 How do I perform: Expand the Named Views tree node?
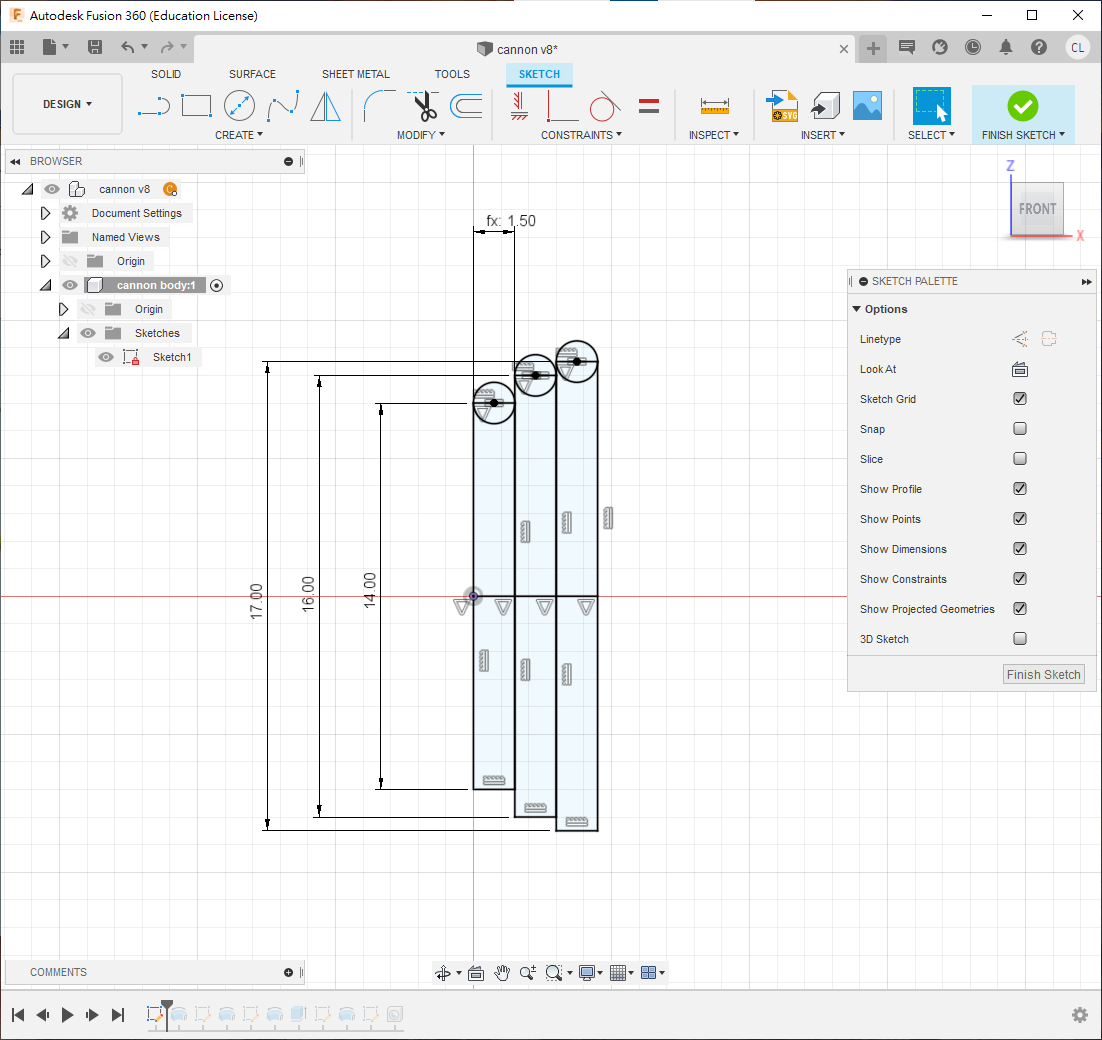(x=45, y=237)
